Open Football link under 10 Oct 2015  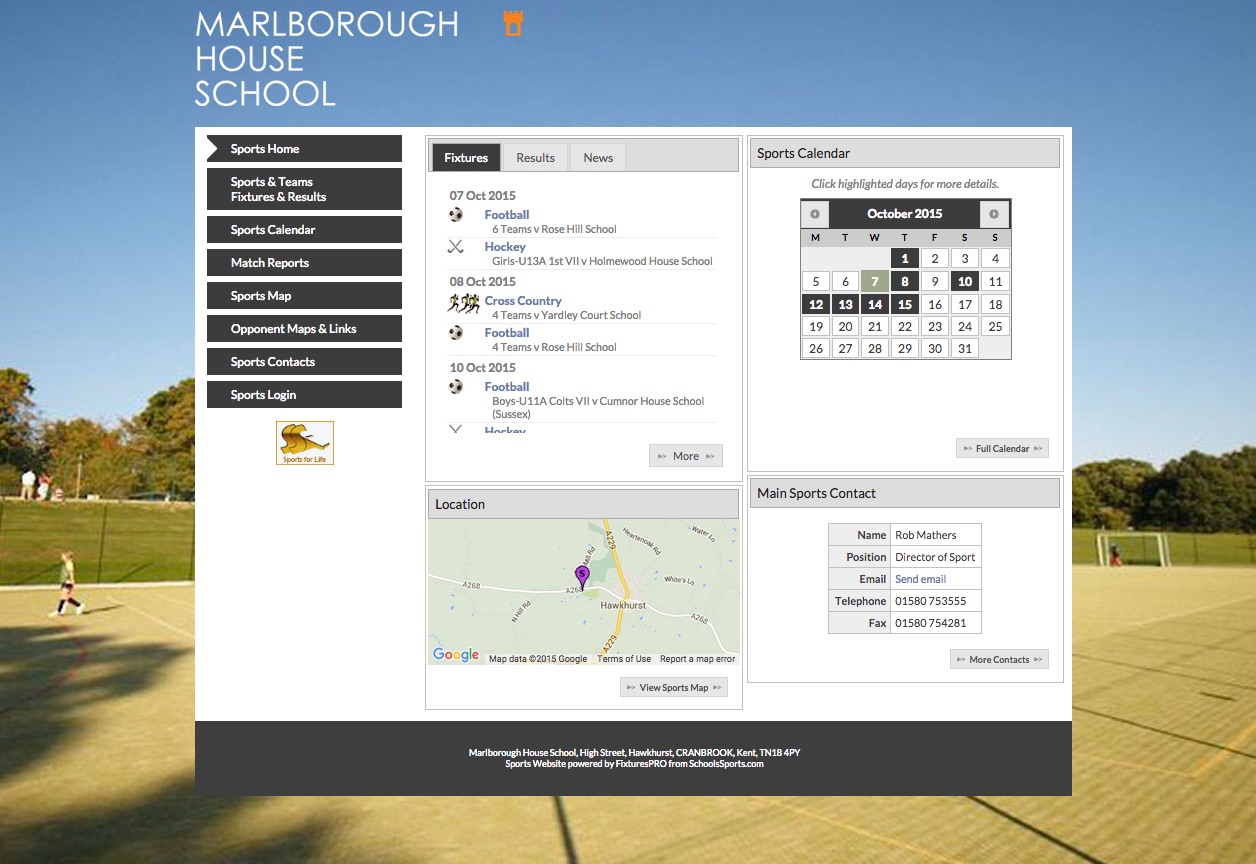507,387
